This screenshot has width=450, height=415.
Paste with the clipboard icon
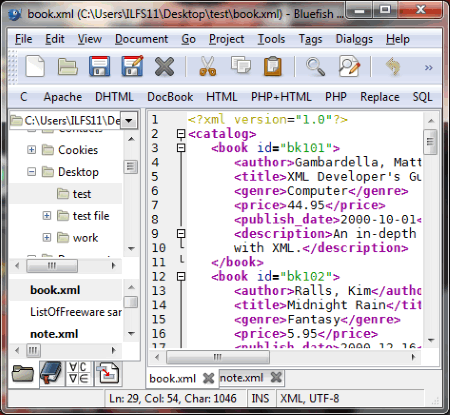click(x=273, y=66)
